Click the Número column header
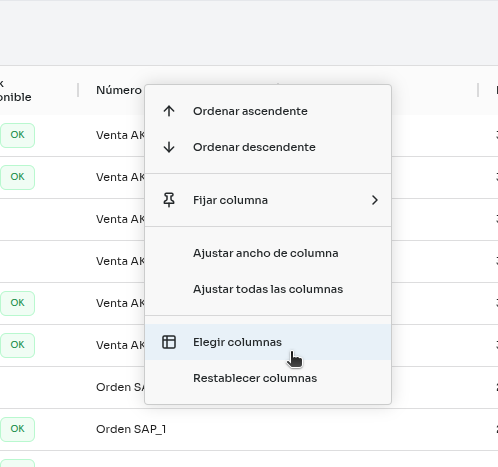 tap(119, 90)
